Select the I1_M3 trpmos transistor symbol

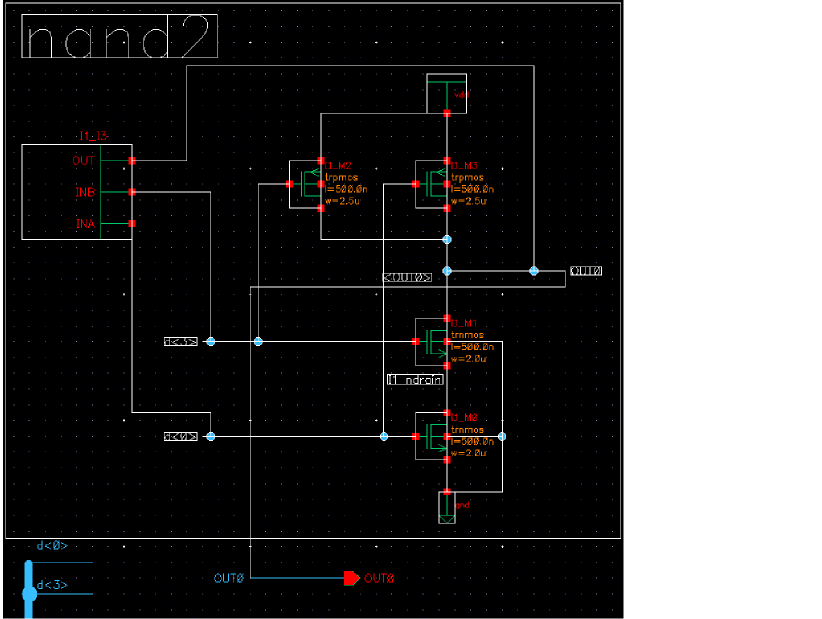431,184
